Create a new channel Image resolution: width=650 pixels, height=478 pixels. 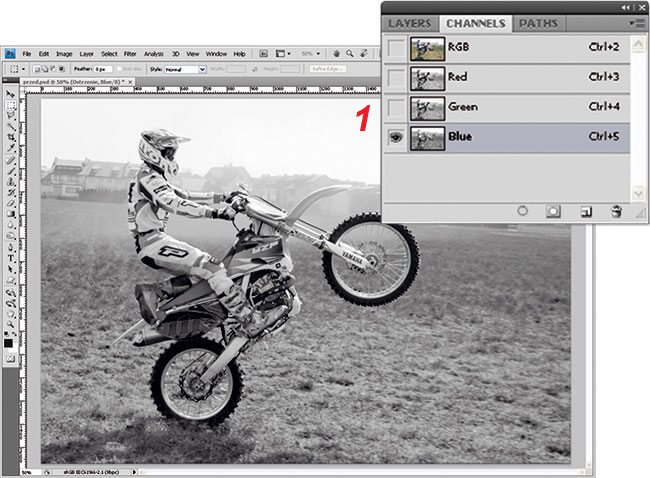click(586, 211)
